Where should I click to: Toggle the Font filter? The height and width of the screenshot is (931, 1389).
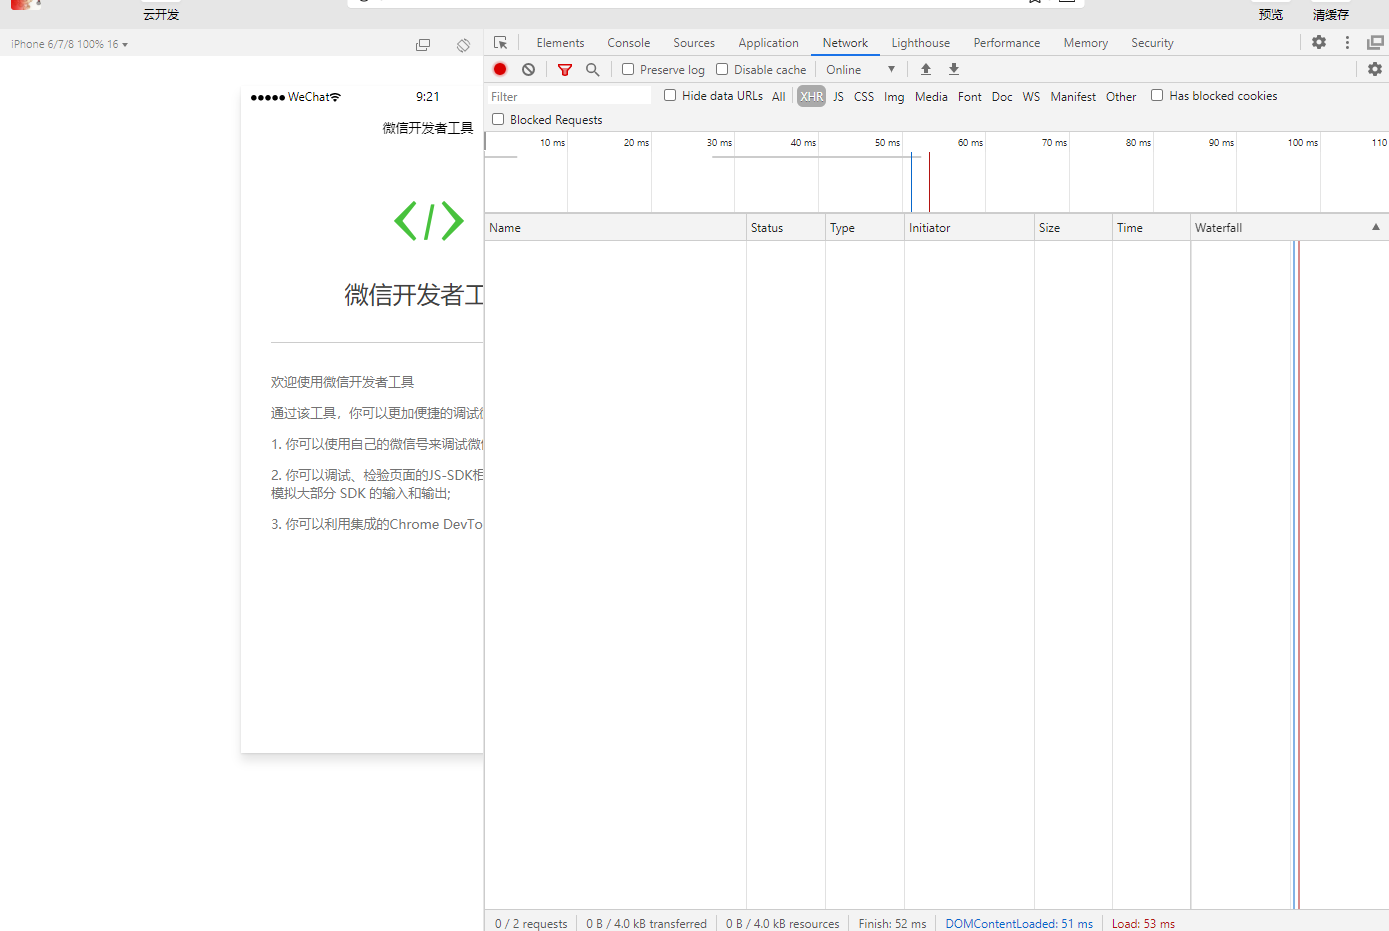point(970,96)
